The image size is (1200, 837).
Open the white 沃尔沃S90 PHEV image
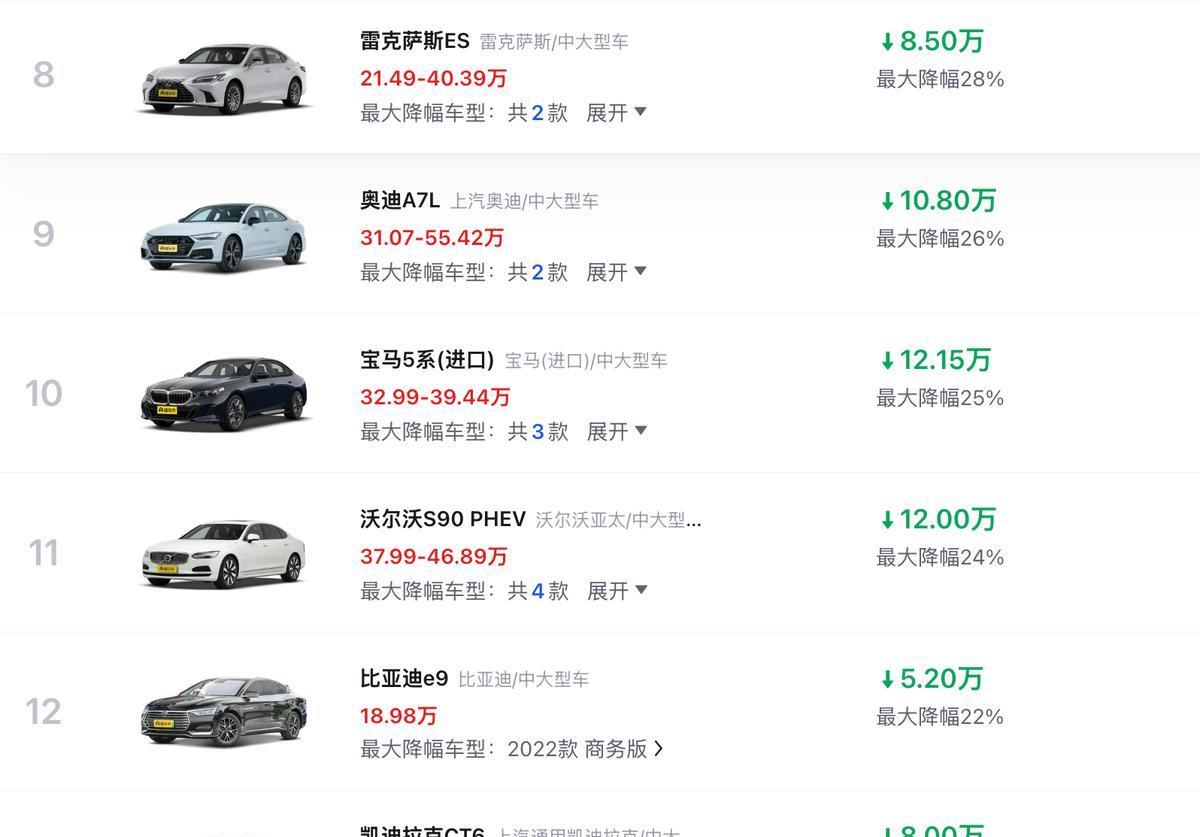[x=223, y=553]
